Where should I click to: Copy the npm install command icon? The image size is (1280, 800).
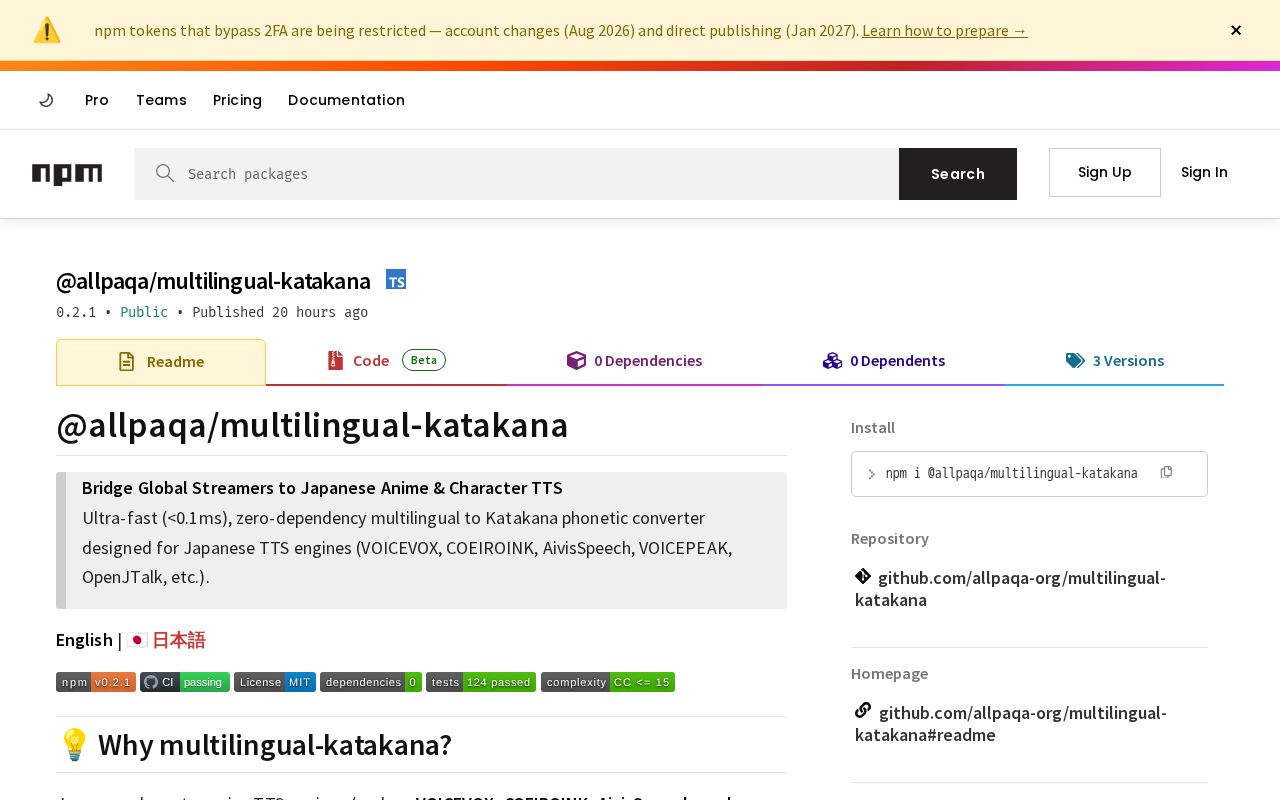coord(1166,472)
